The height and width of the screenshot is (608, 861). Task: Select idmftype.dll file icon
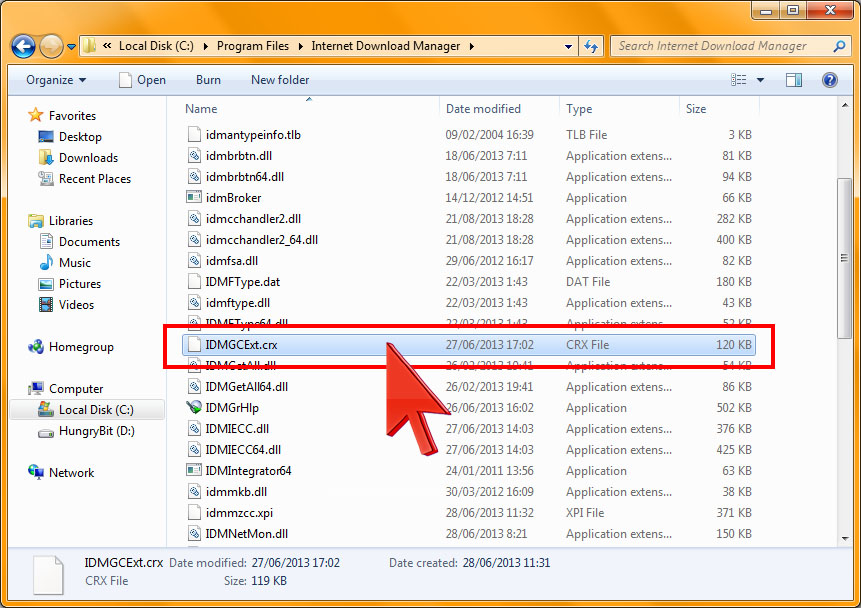coord(194,303)
